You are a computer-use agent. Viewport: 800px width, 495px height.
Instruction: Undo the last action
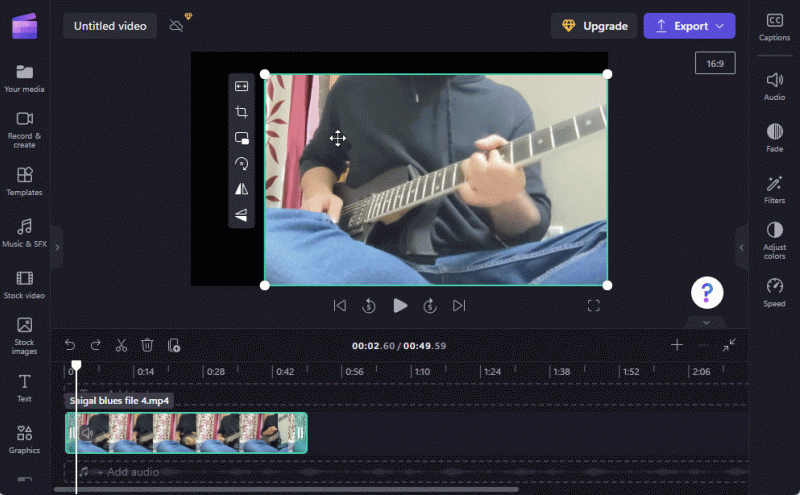click(x=70, y=345)
